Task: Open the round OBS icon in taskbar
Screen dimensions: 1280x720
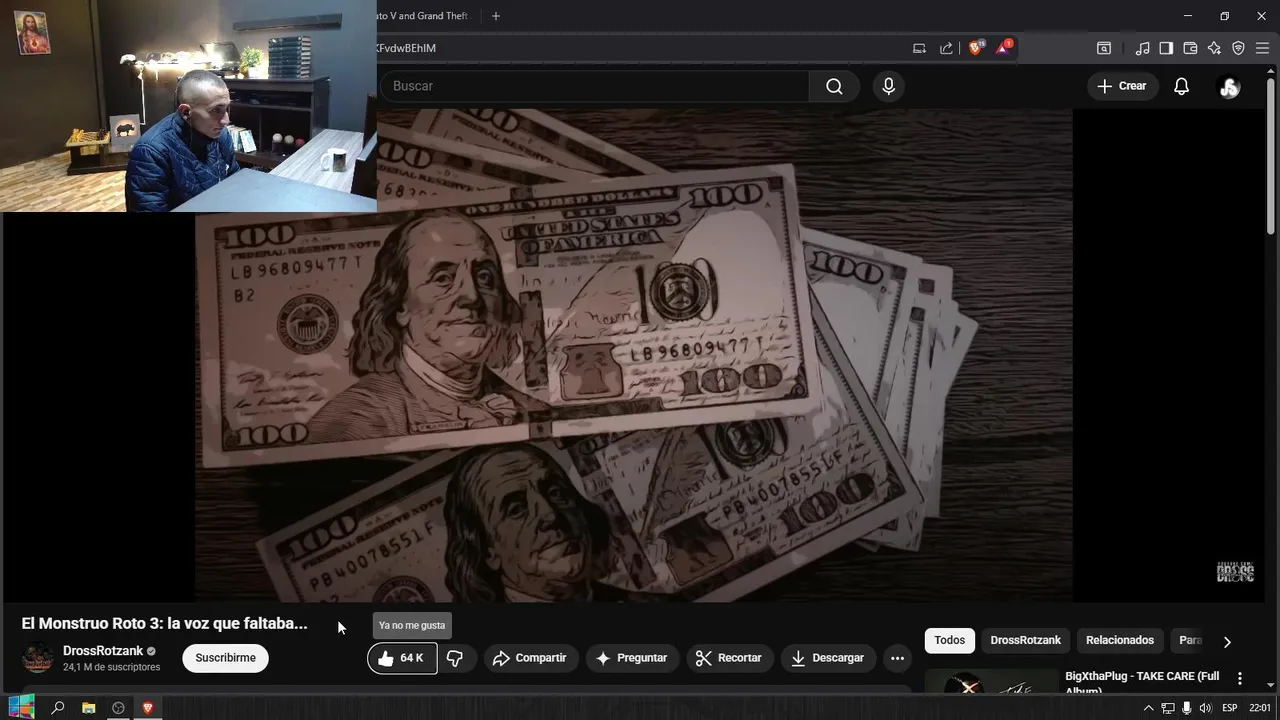Action: coord(118,708)
